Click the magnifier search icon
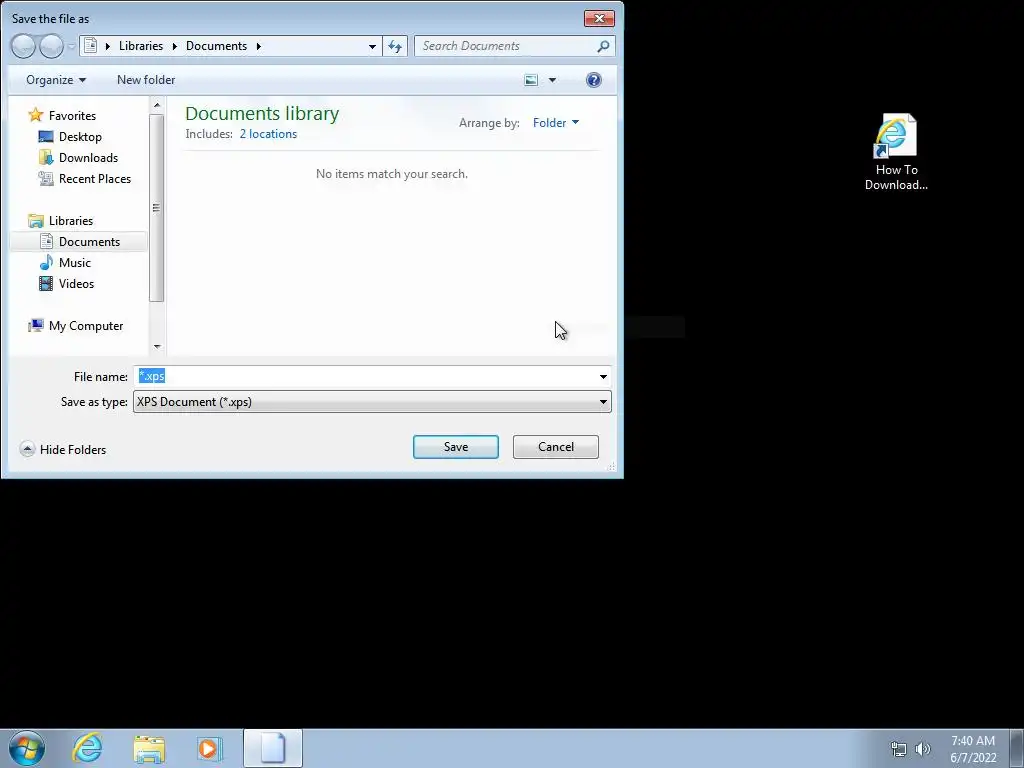The height and width of the screenshot is (768, 1024). pos(603,46)
